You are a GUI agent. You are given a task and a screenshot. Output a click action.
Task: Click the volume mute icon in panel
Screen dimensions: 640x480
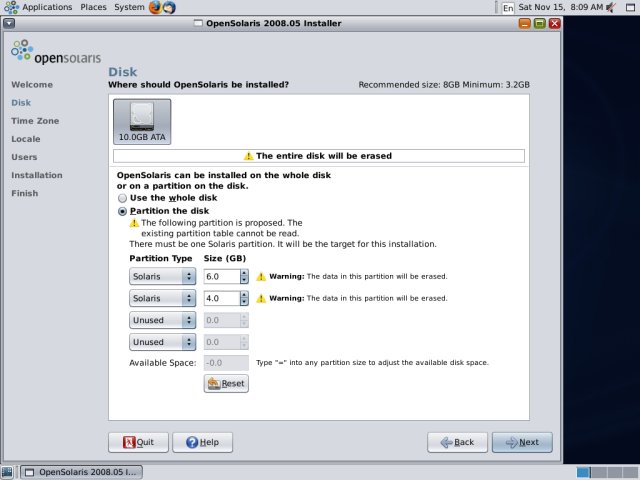pos(611,7)
